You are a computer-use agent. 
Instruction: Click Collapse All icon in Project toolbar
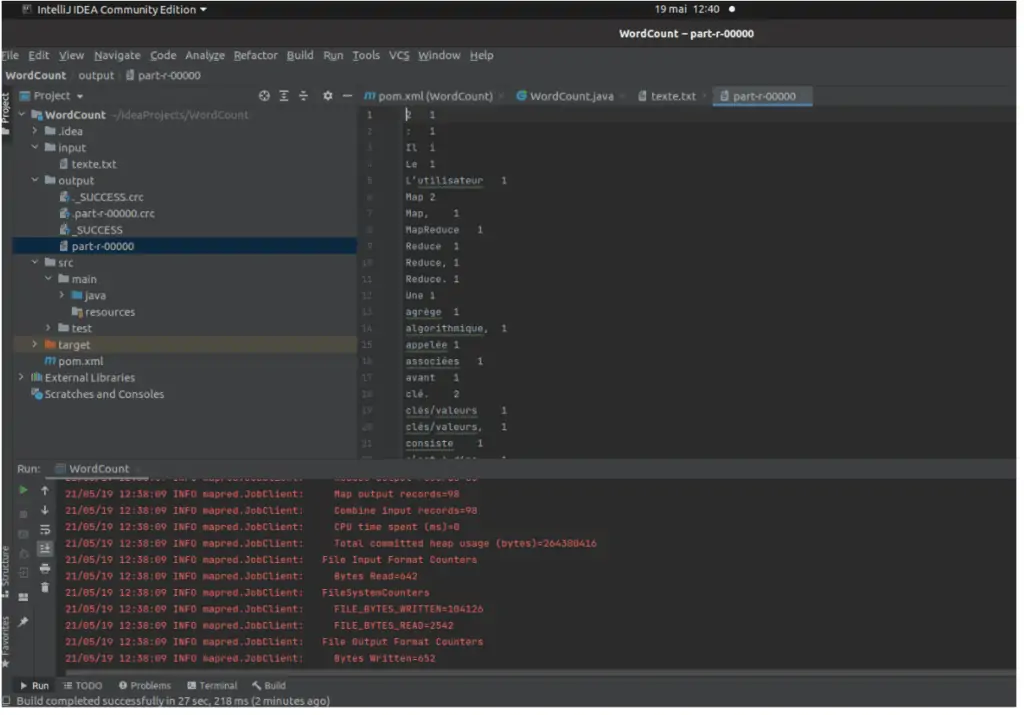(x=304, y=96)
